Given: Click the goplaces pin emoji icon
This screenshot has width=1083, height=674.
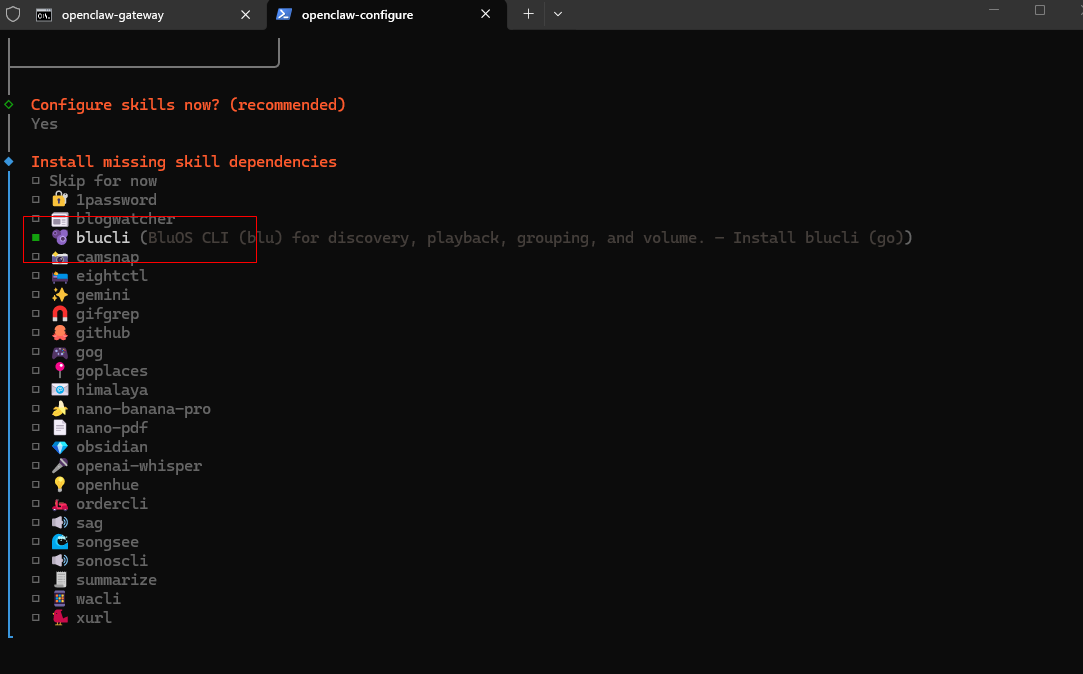Looking at the screenshot, I should (x=60, y=371).
